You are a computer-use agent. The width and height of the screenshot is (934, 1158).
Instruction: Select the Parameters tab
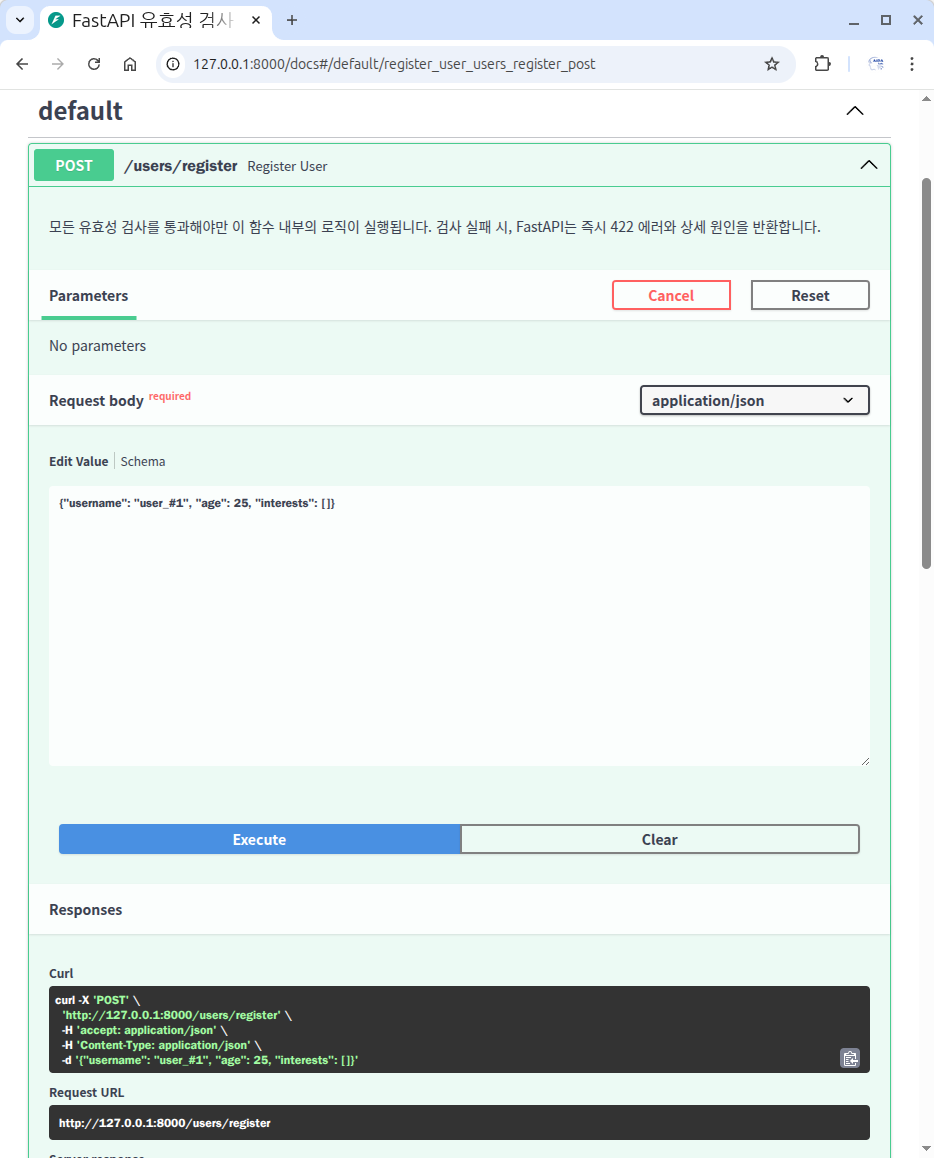pyautogui.click(x=89, y=295)
